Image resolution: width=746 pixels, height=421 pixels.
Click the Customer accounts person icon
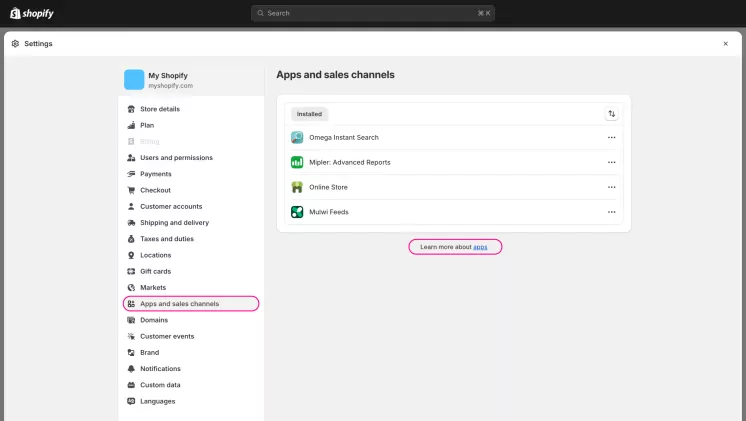pos(131,206)
